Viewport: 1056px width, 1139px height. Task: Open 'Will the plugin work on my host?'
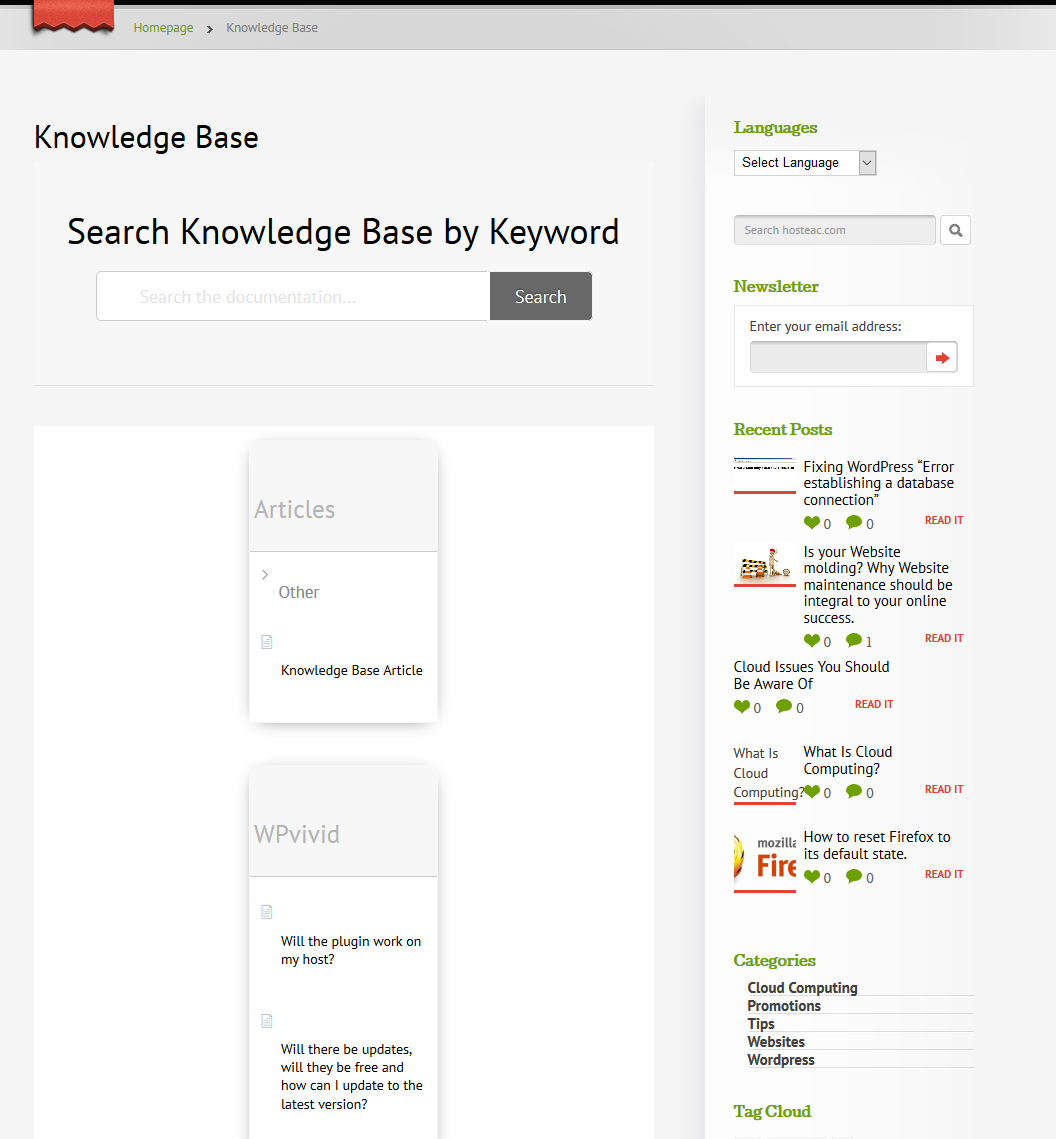coord(350,950)
